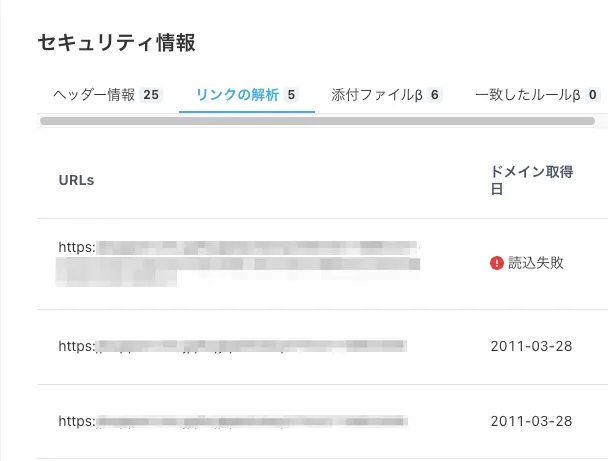Open the second URL in the list
Image resolution: width=608 pixels, height=461 pixels.
click(232, 346)
